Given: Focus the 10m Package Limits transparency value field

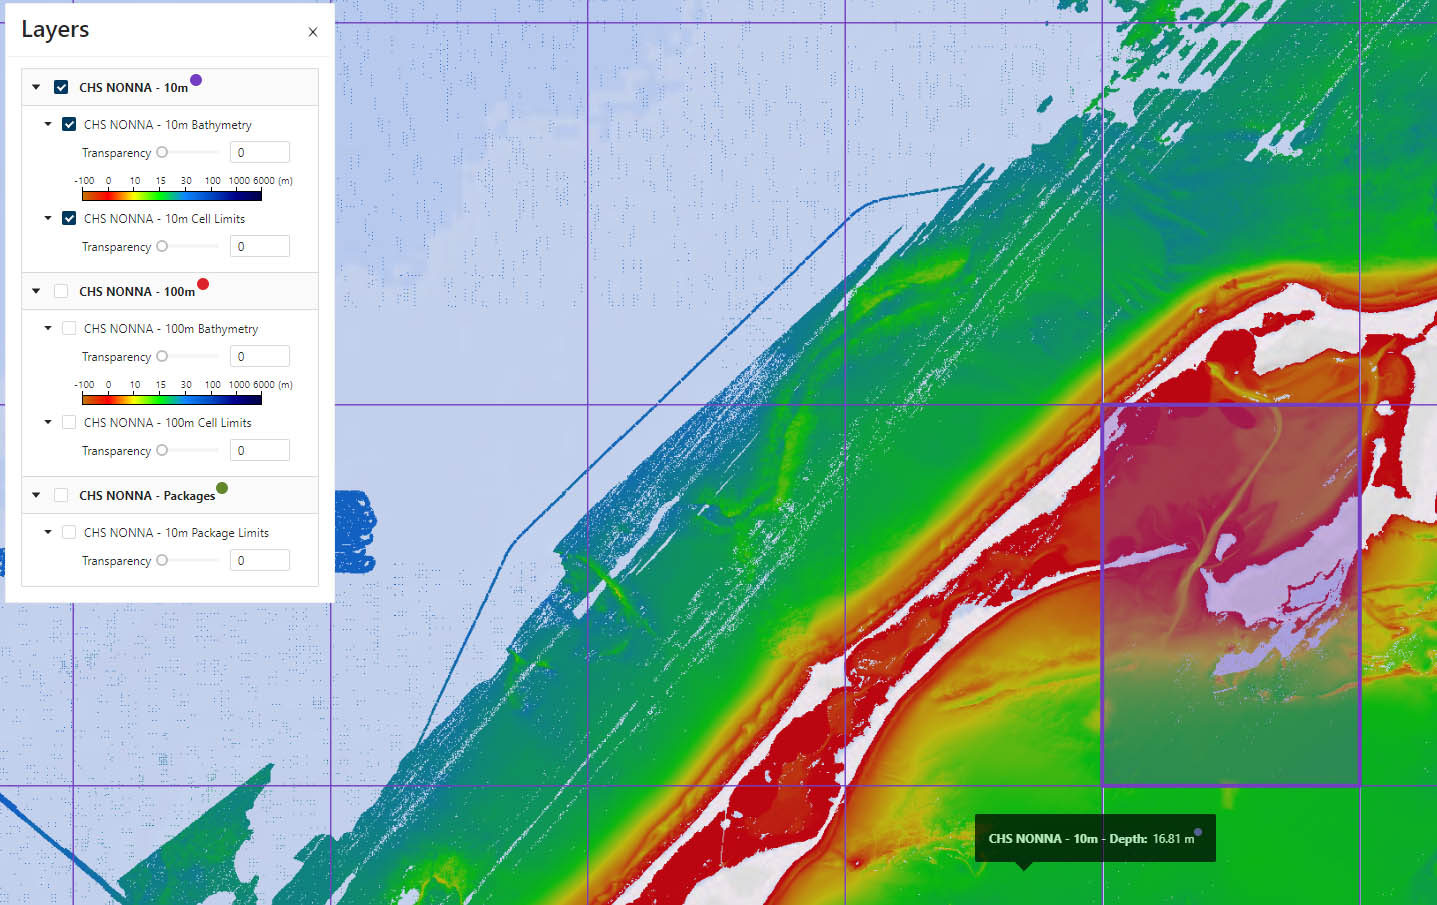Looking at the screenshot, I should pyautogui.click(x=260, y=560).
